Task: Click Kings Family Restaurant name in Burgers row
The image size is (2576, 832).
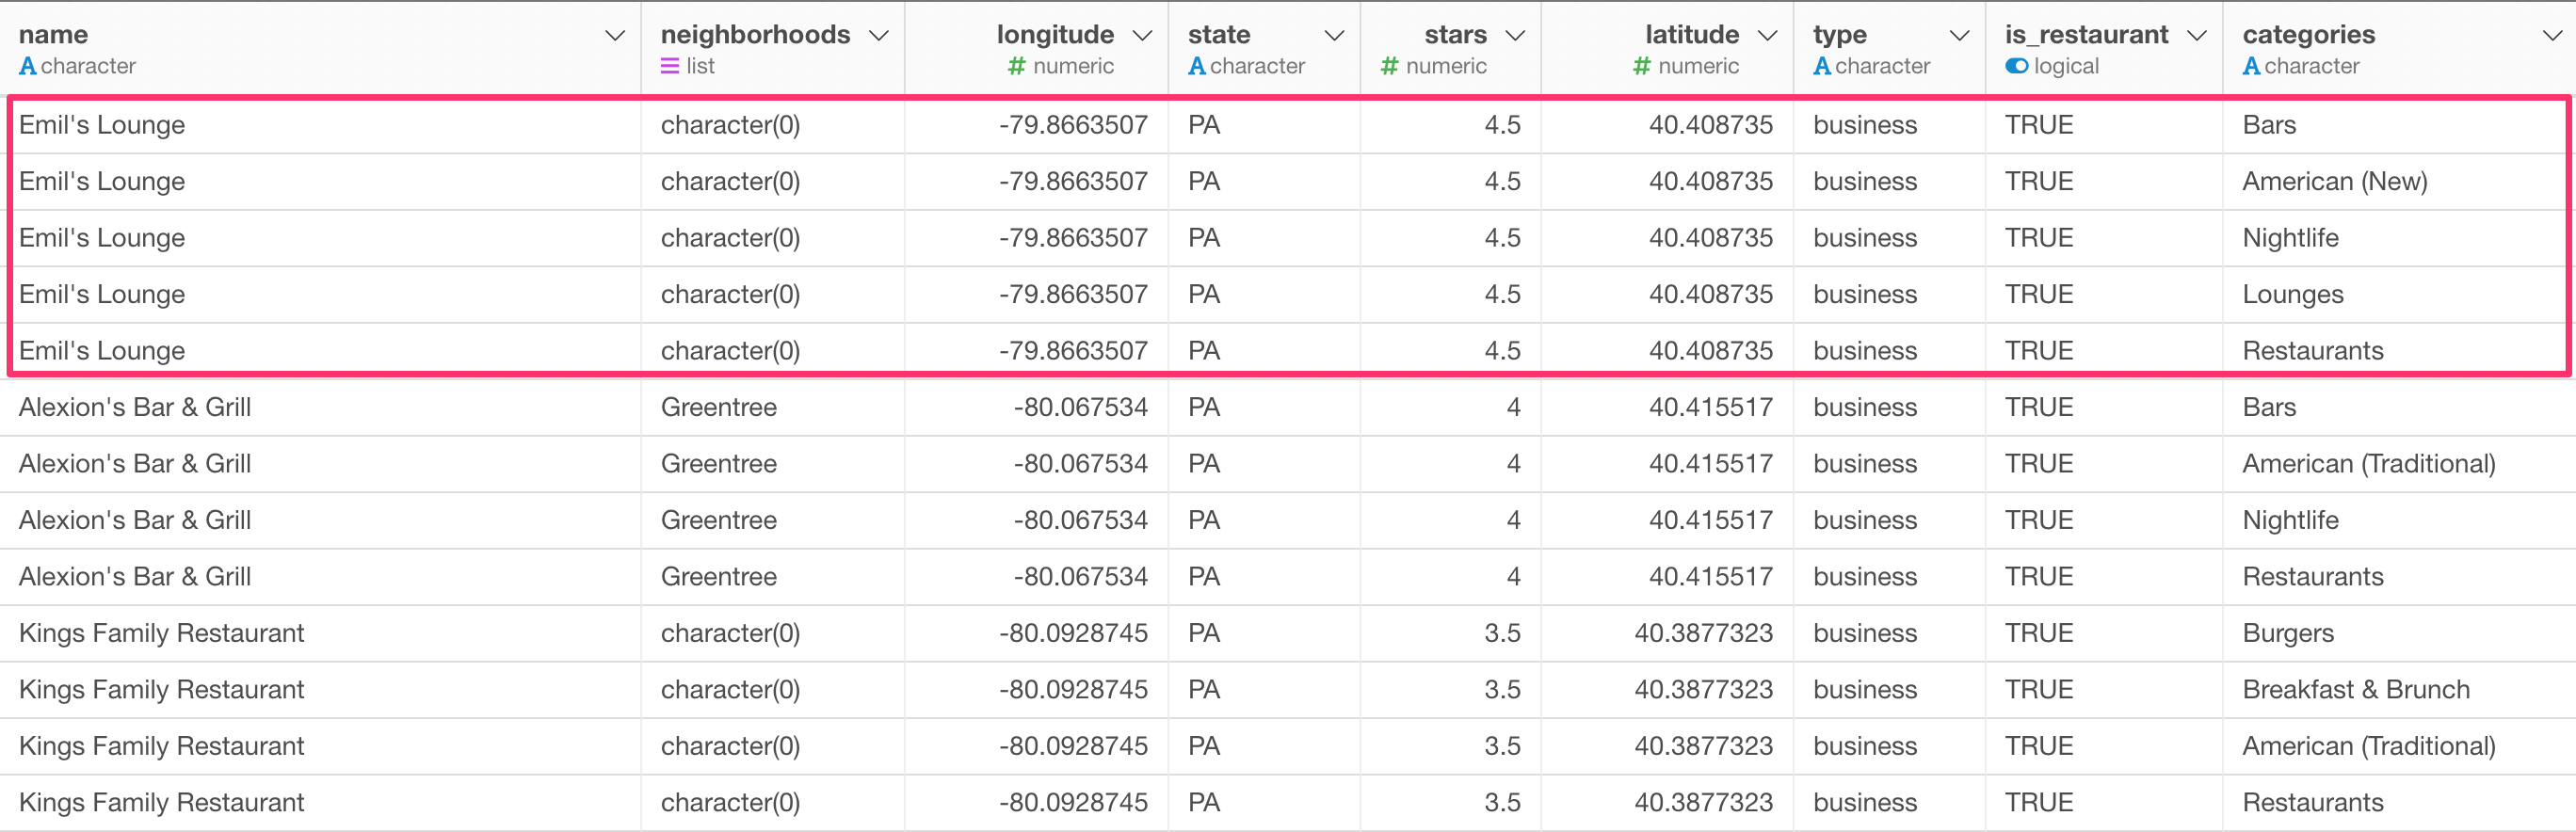Action: pyautogui.click(x=161, y=633)
